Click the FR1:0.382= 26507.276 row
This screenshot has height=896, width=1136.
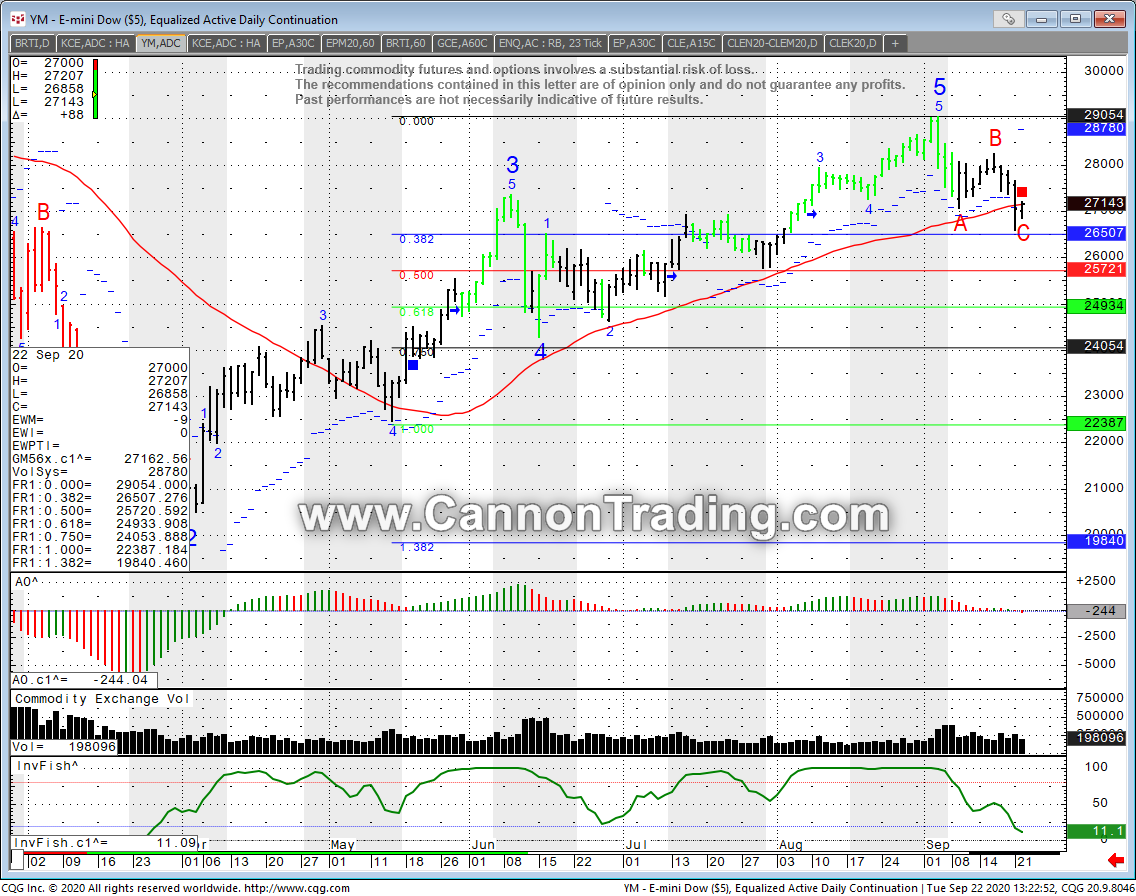point(100,498)
